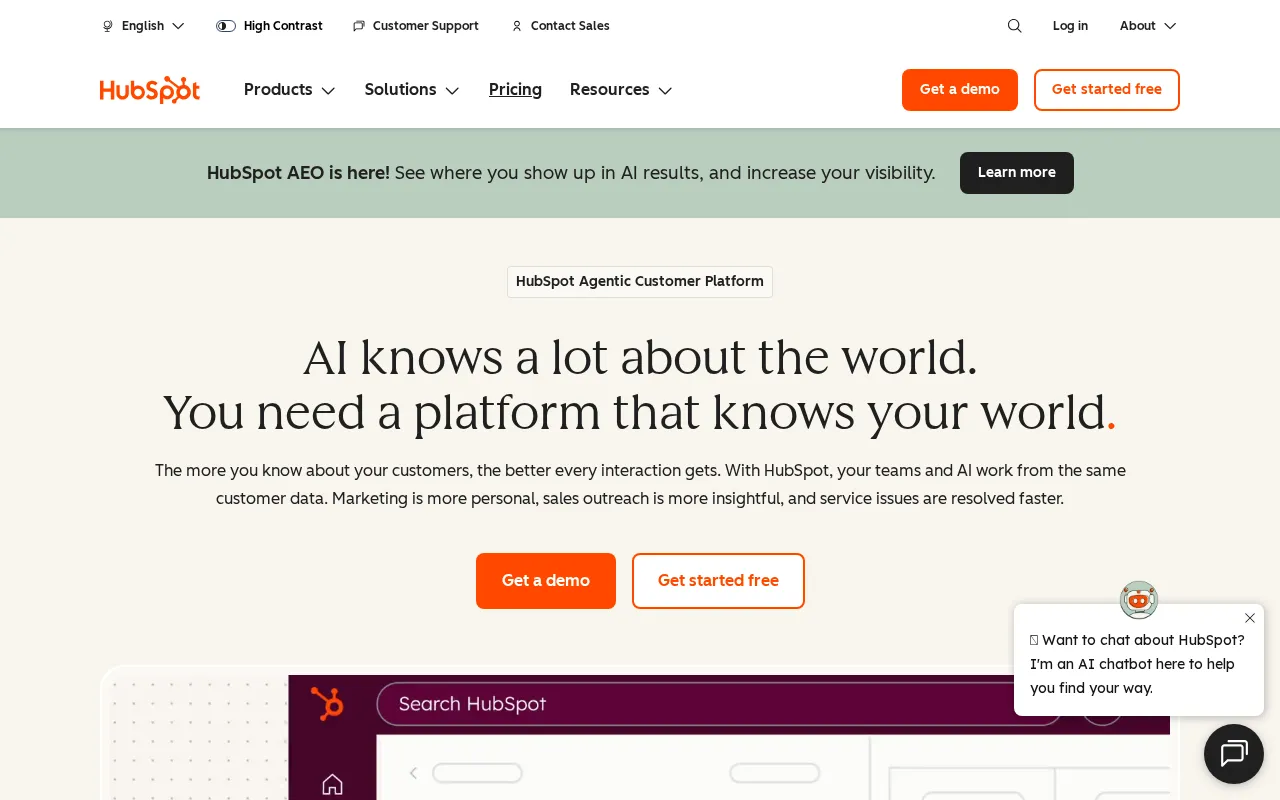Click the Customer Support chat bubble icon
The image size is (1280, 800).
(x=359, y=26)
